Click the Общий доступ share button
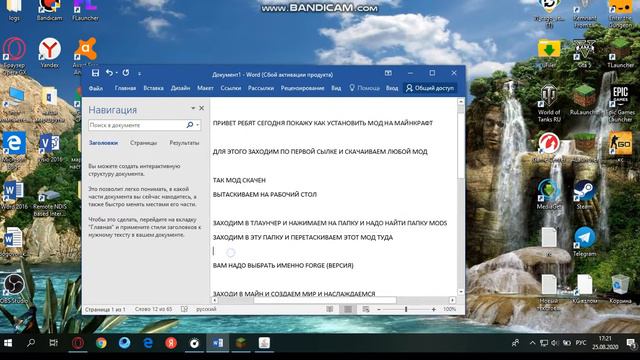The image size is (640, 360). [430, 88]
